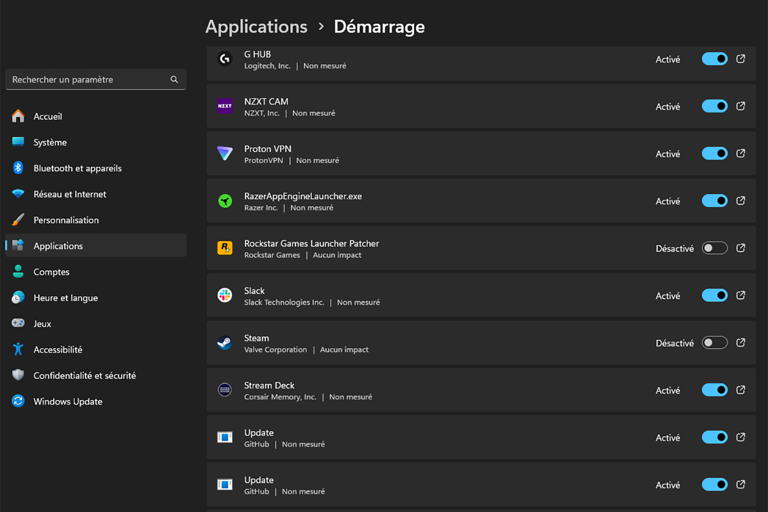
Task: Disable G HUB startup toggle
Action: (715, 59)
